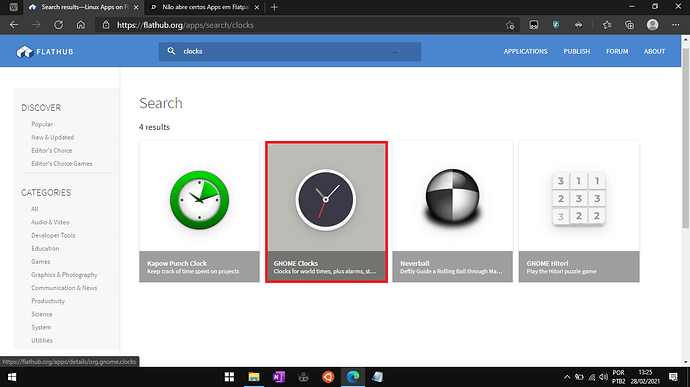Select the All category

tap(35, 209)
